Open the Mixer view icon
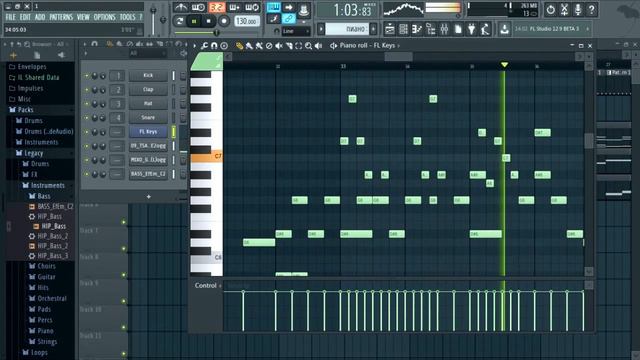The image size is (640, 360). [444, 29]
